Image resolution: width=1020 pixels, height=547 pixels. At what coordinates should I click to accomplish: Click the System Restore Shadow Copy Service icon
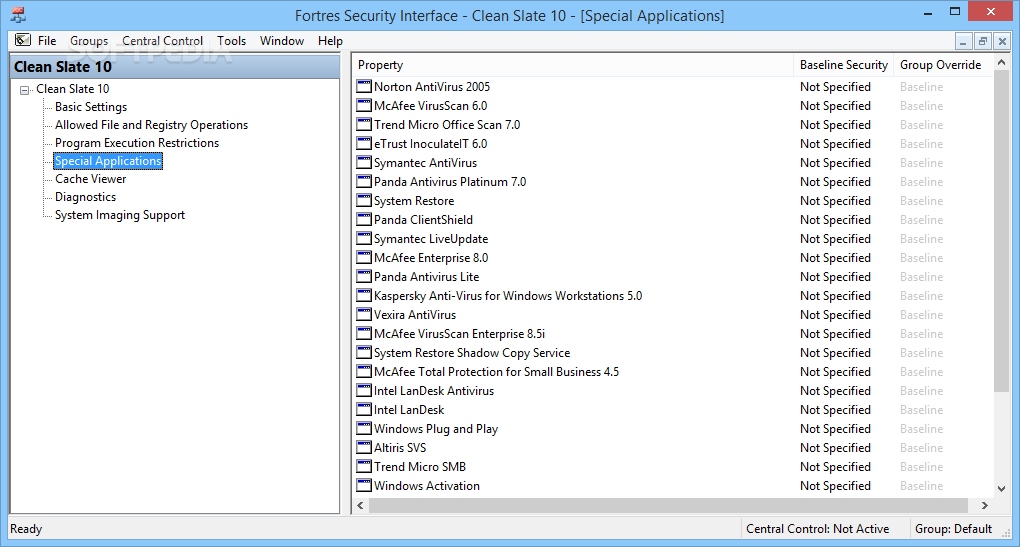point(364,353)
